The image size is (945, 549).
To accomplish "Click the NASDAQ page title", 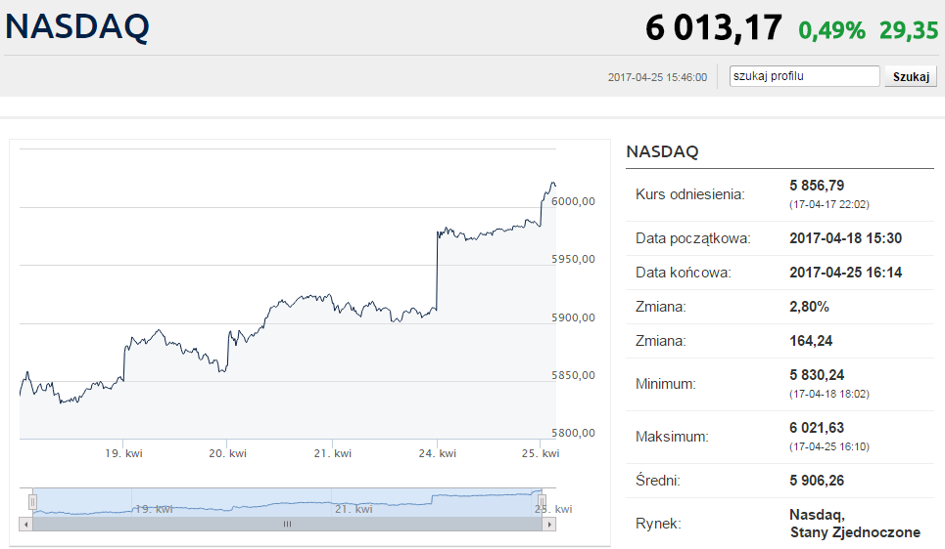I will point(77,27).
